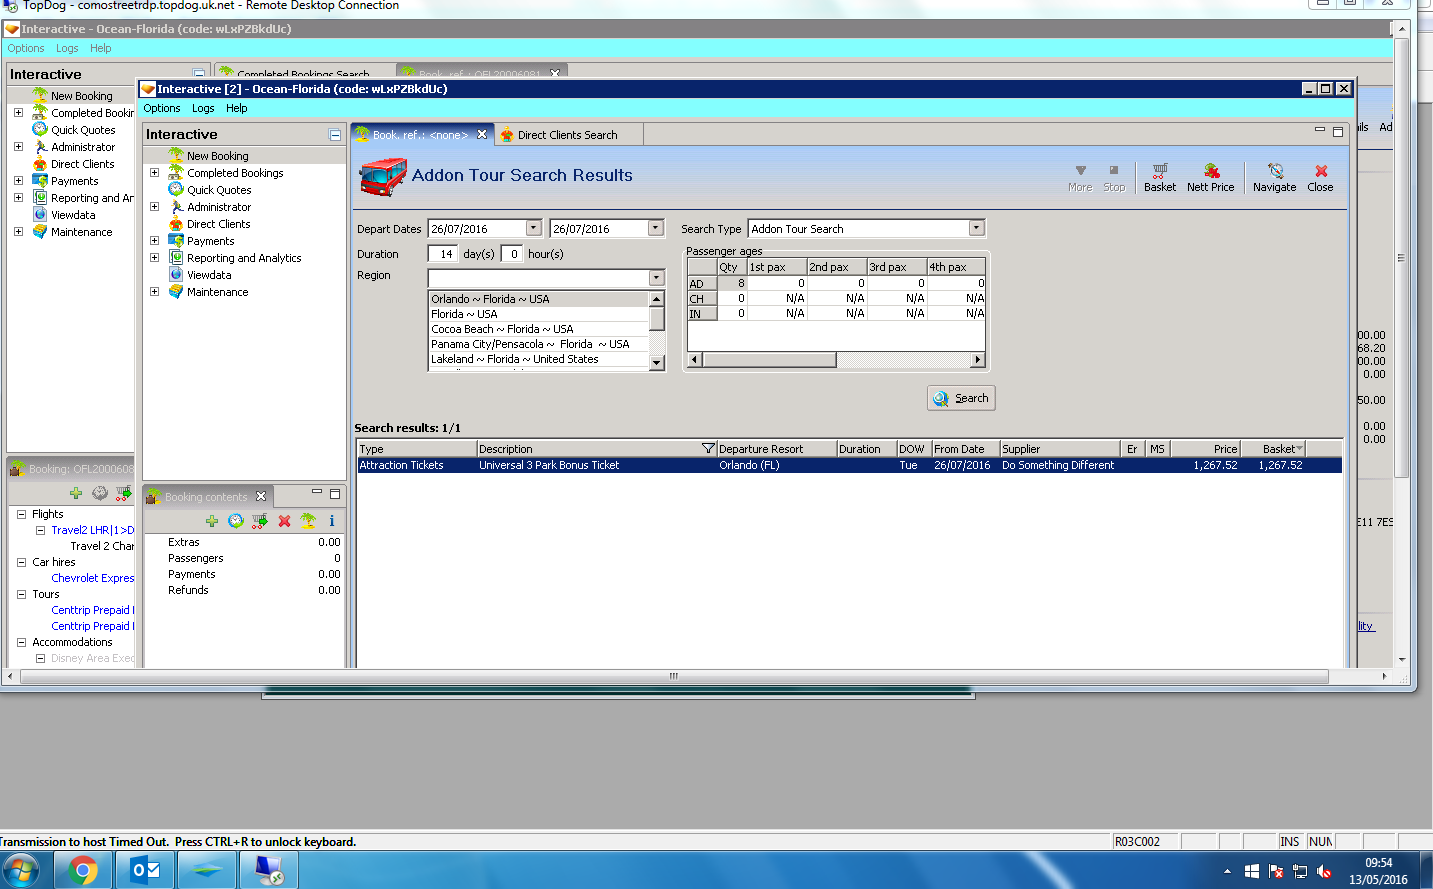Viewport: 1433px width, 889px height.
Task: Click the red X icon in Booking contents toolbar
Action: [284, 521]
